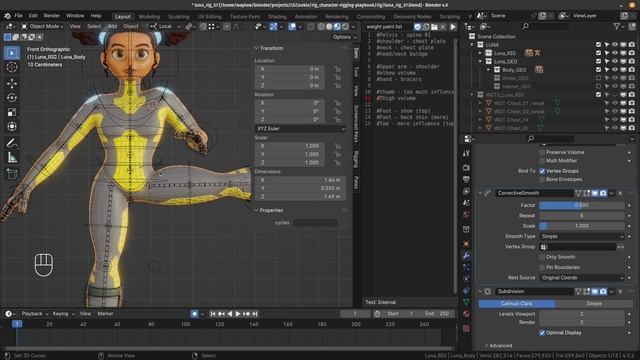The height and width of the screenshot is (360, 640).
Task: Choose the Move tool
Action: (12, 83)
